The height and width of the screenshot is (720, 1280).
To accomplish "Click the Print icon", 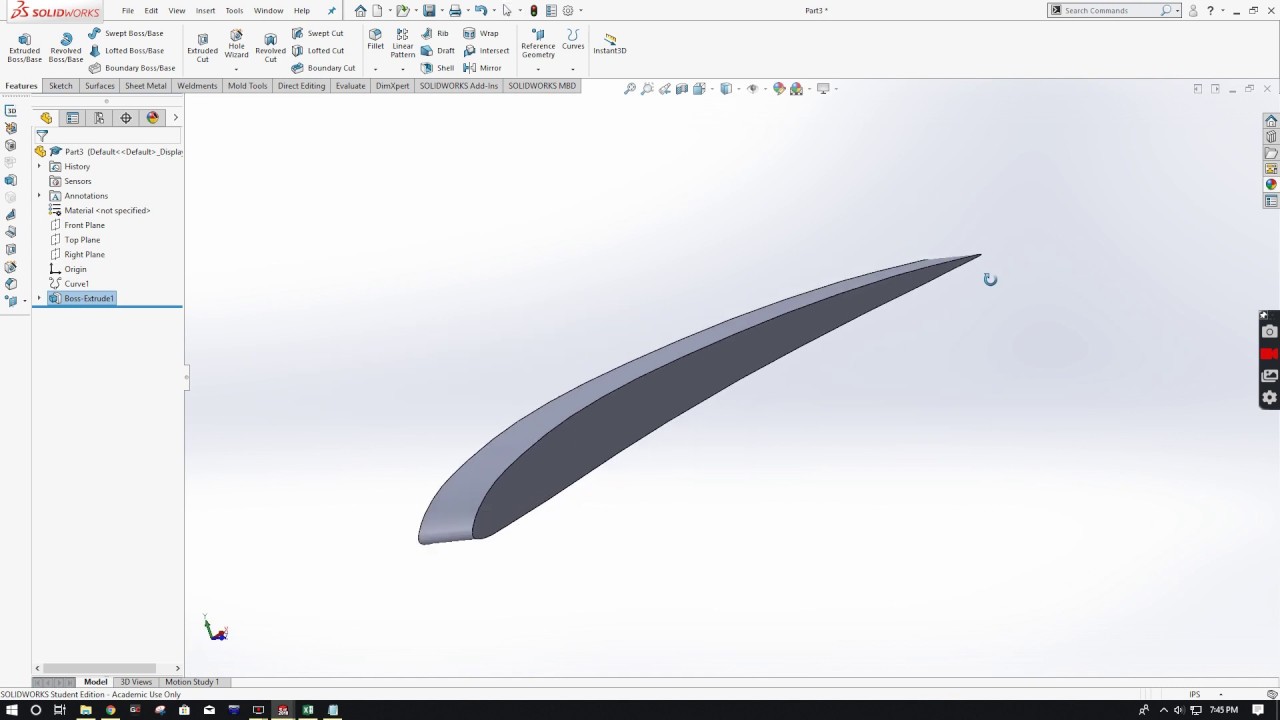I will click(455, 10).
